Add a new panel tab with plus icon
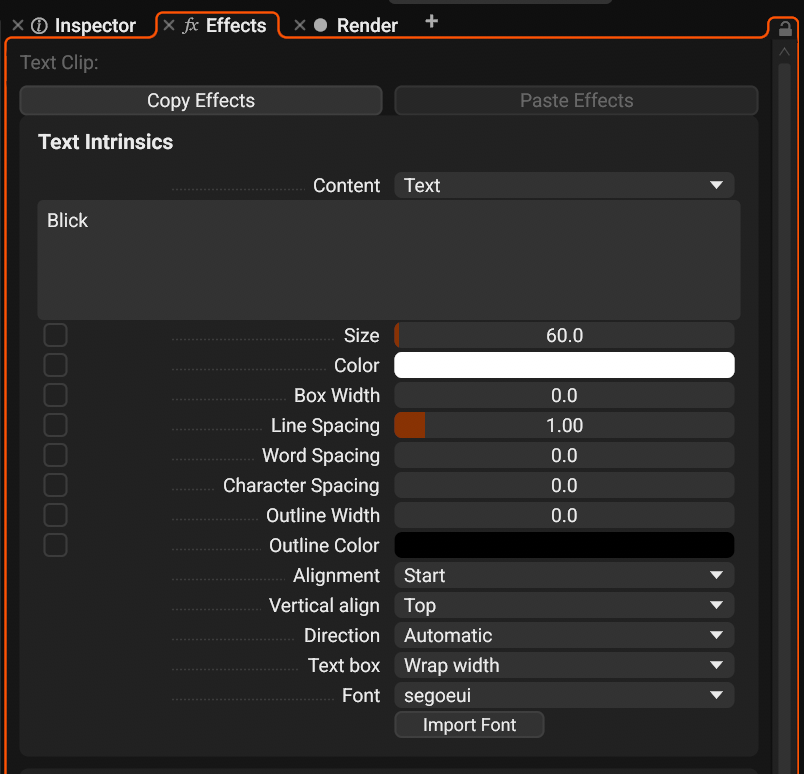804x774 pixels. [432, 22]
